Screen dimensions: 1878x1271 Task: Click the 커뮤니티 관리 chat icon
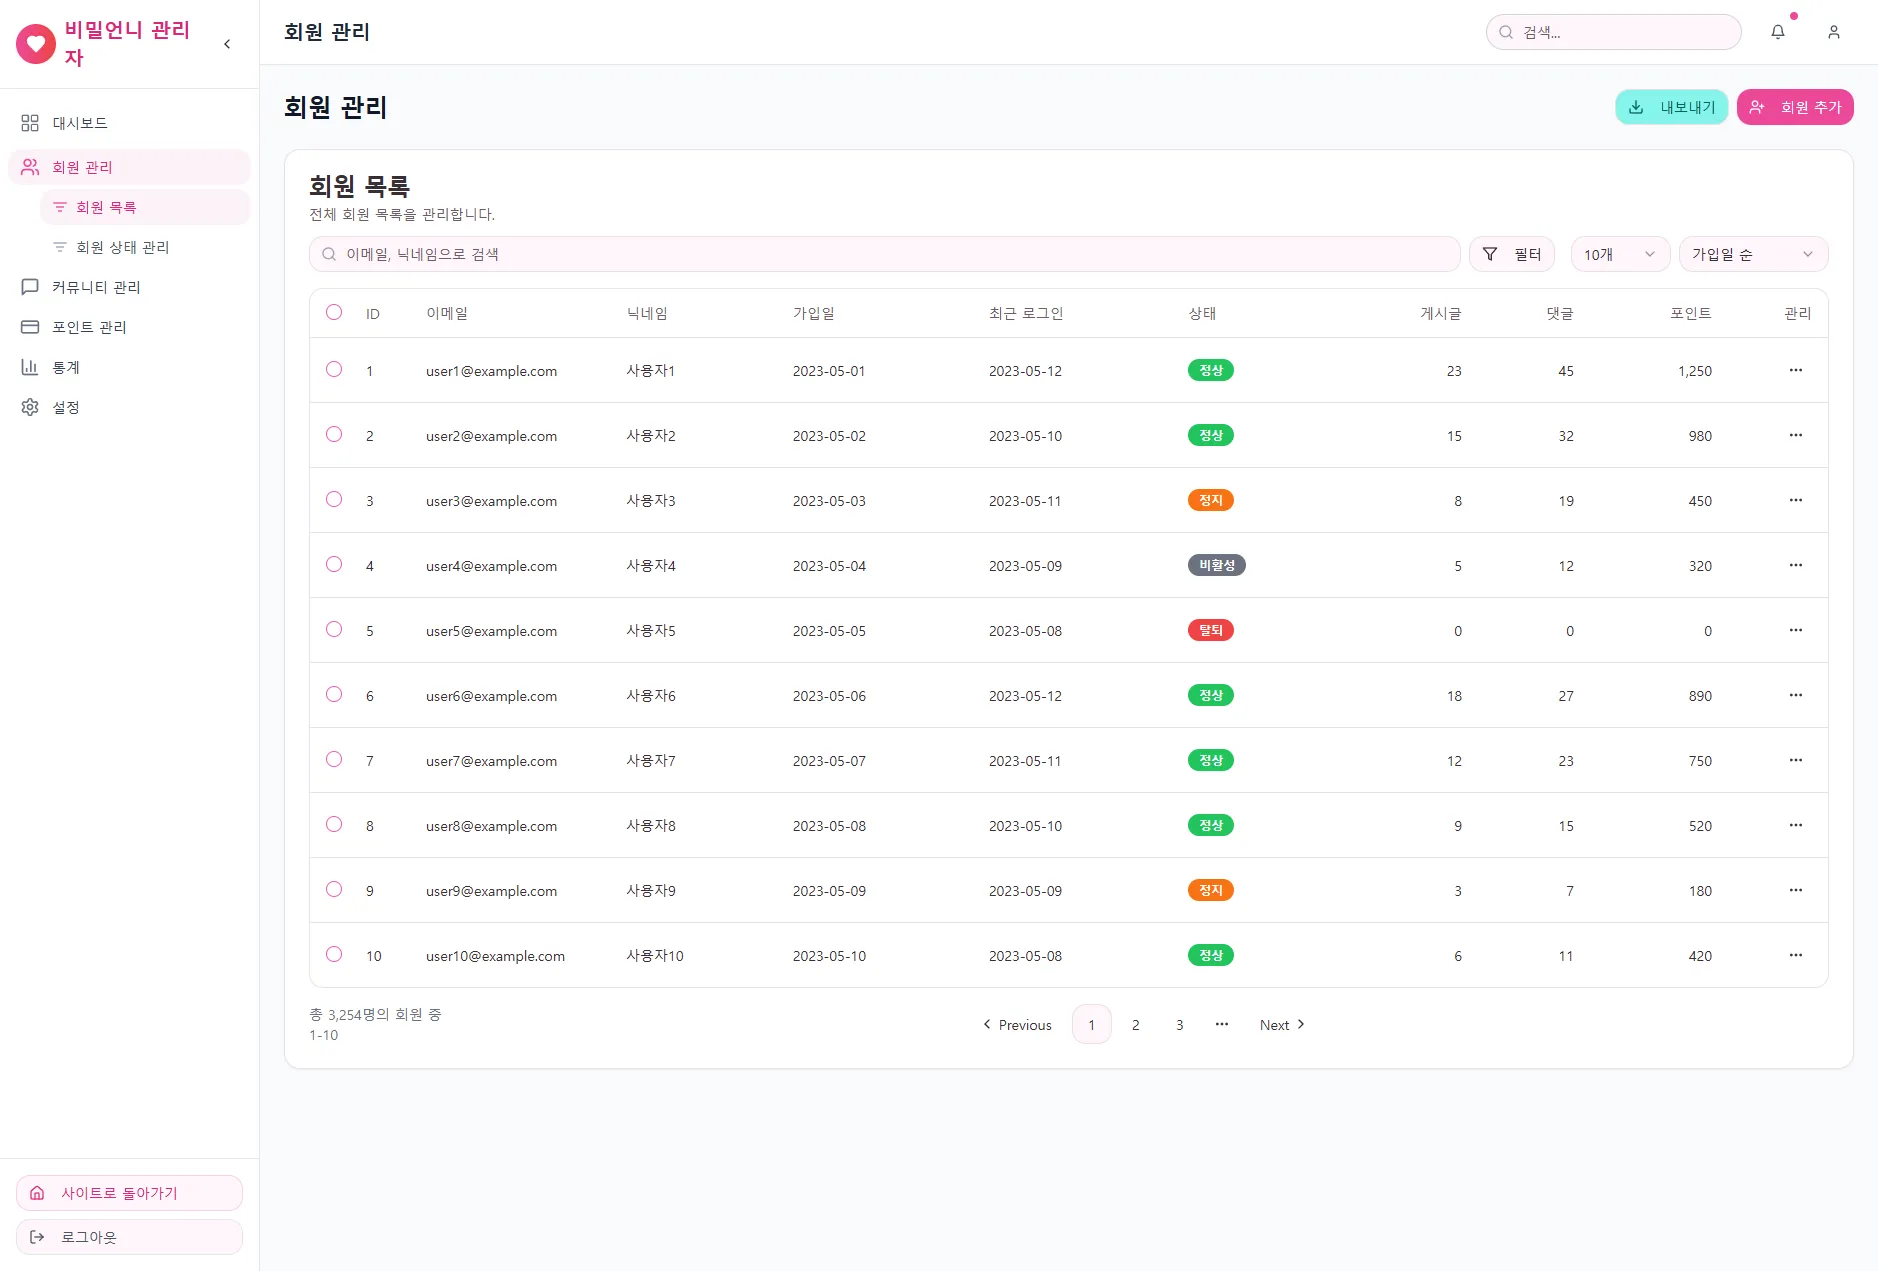[30, 287]
